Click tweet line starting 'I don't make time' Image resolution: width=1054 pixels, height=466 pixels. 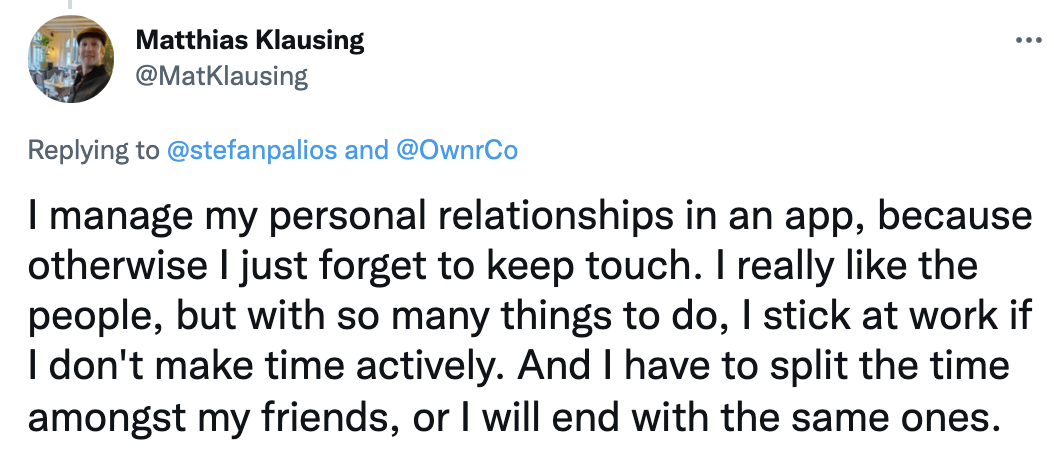(518, 366)
